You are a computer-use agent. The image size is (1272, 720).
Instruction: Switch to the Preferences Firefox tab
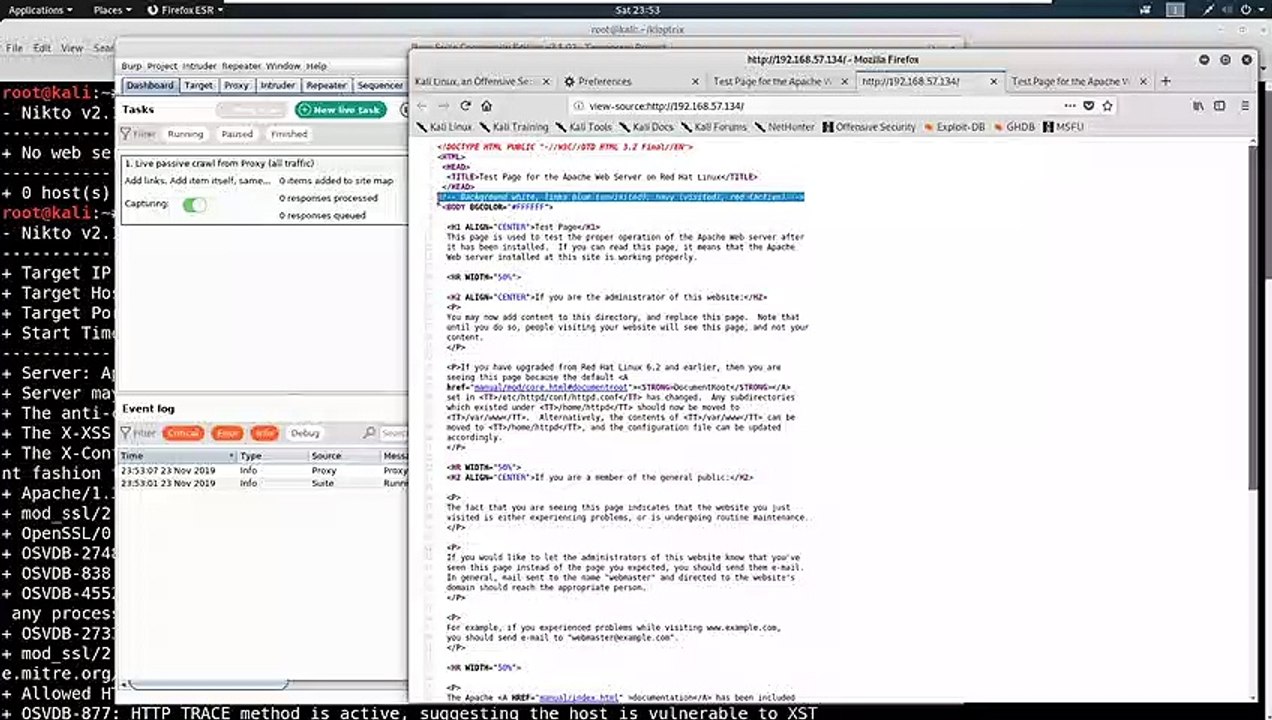pos(631,81)
